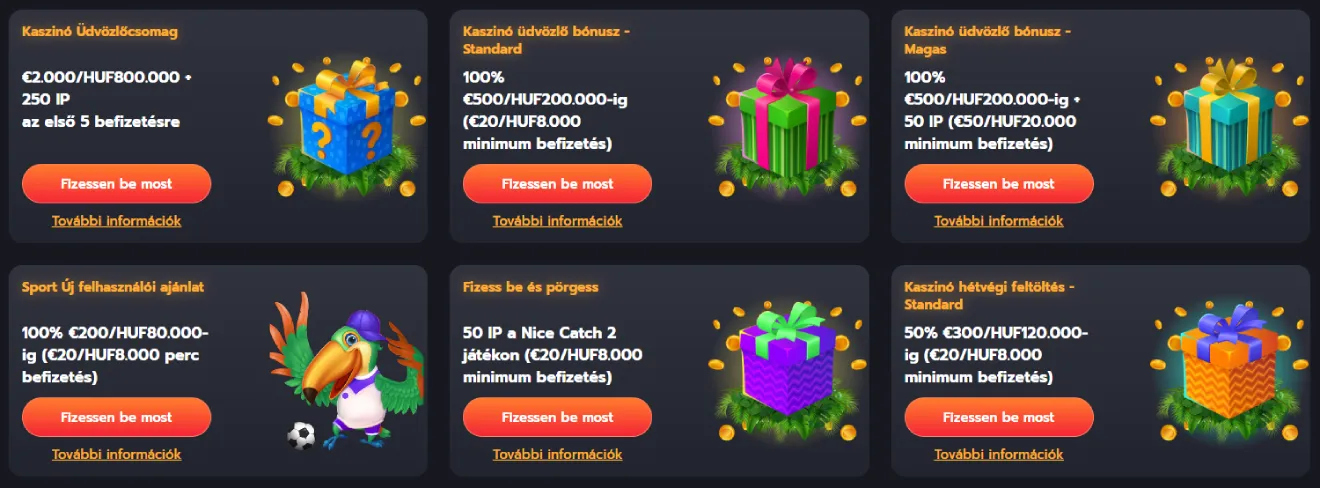Open További információk for Fizess be és pörgess
1320x488 pixels.
pos(557,454)
